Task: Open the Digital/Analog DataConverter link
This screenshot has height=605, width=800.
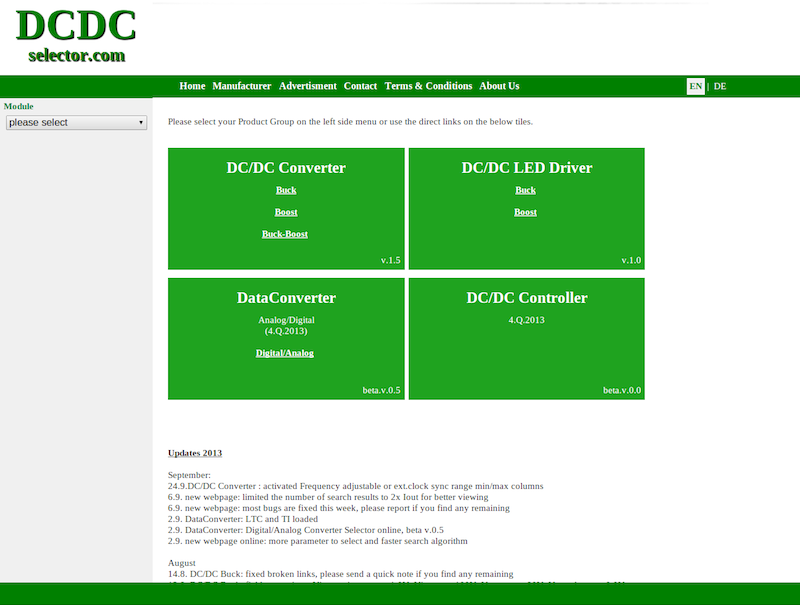Action: [x=285, y=353]
